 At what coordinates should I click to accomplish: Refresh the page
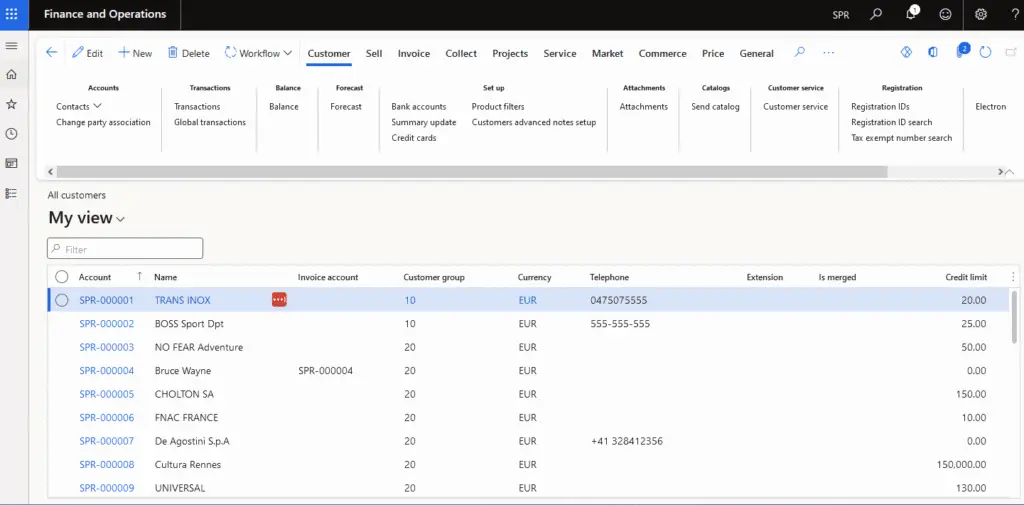(985, 52)
